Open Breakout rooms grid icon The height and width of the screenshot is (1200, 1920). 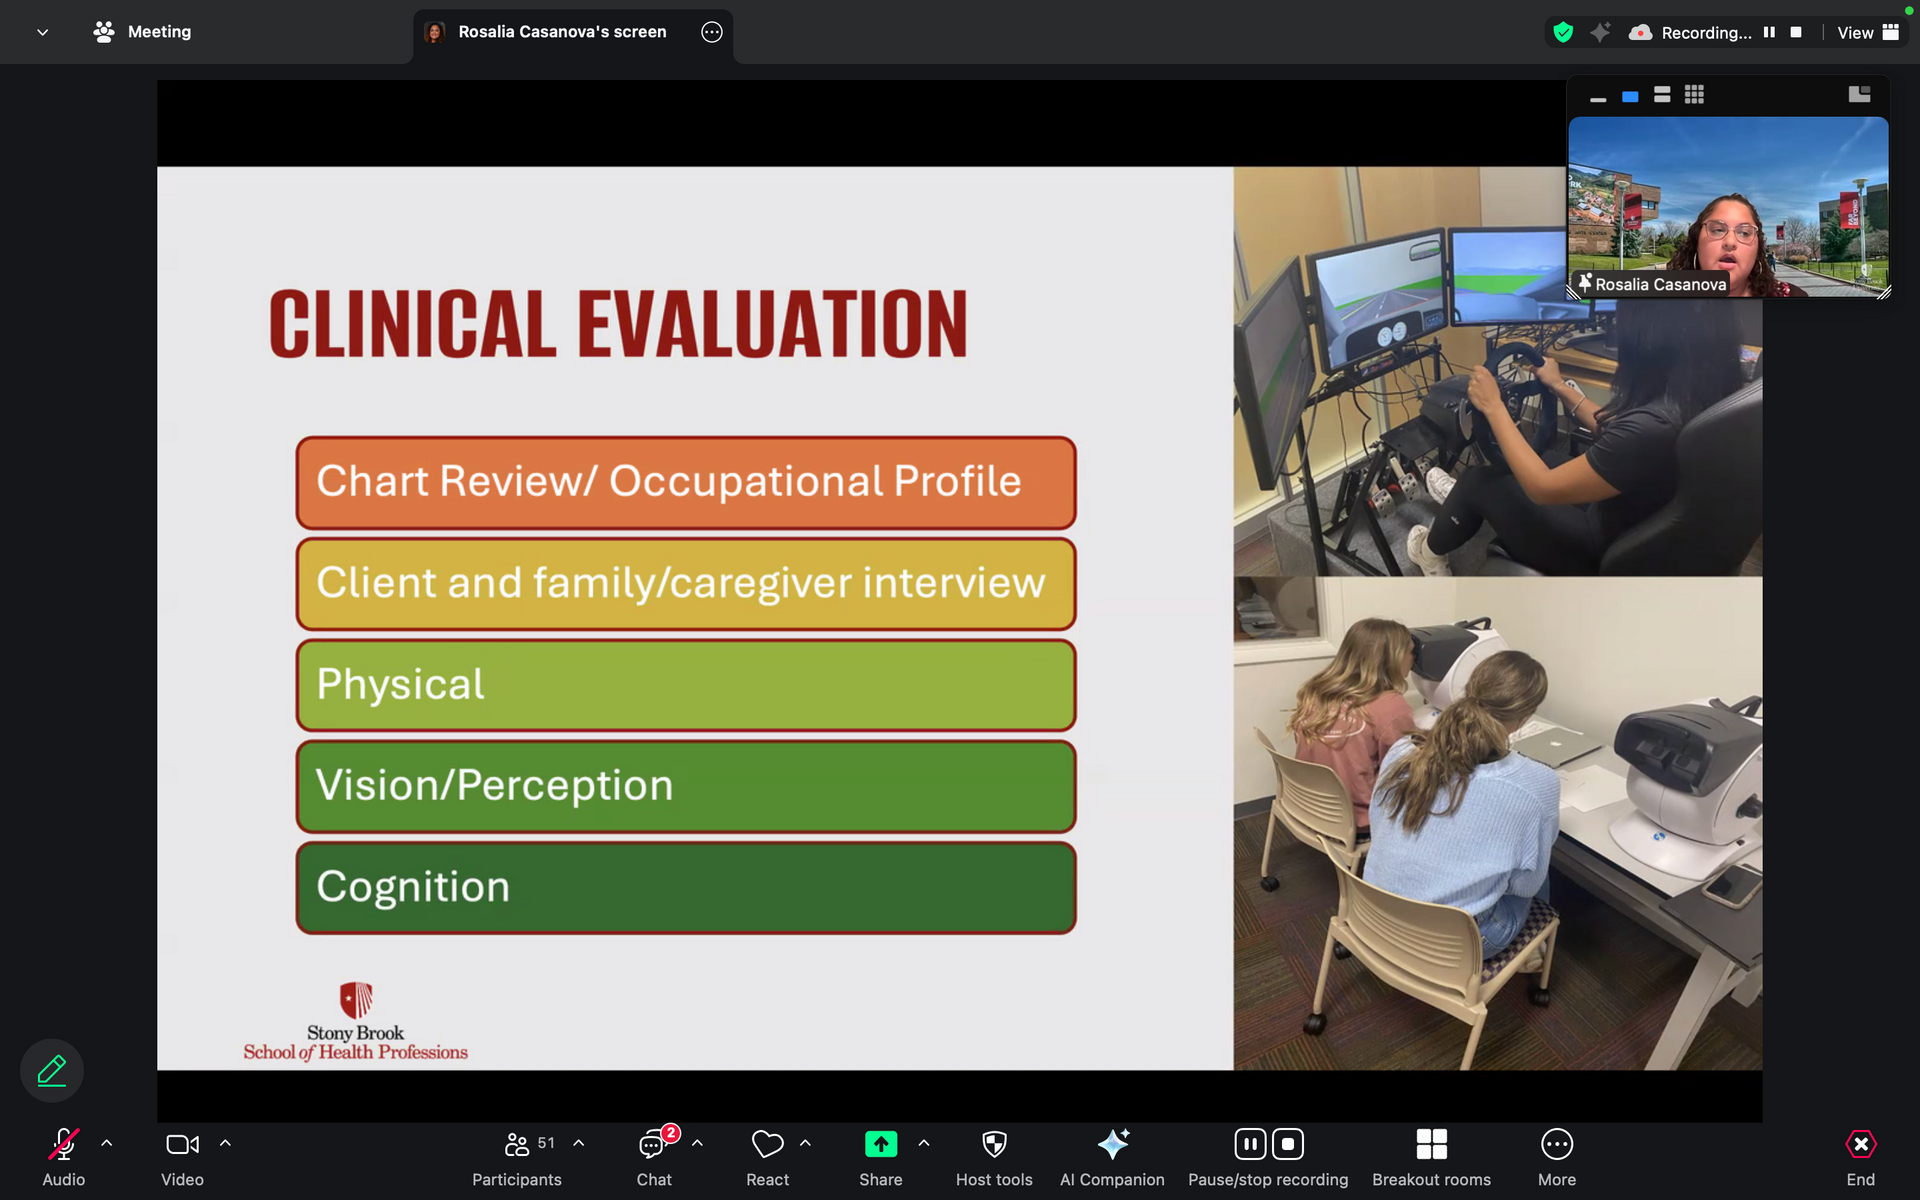(1431, 1145)
